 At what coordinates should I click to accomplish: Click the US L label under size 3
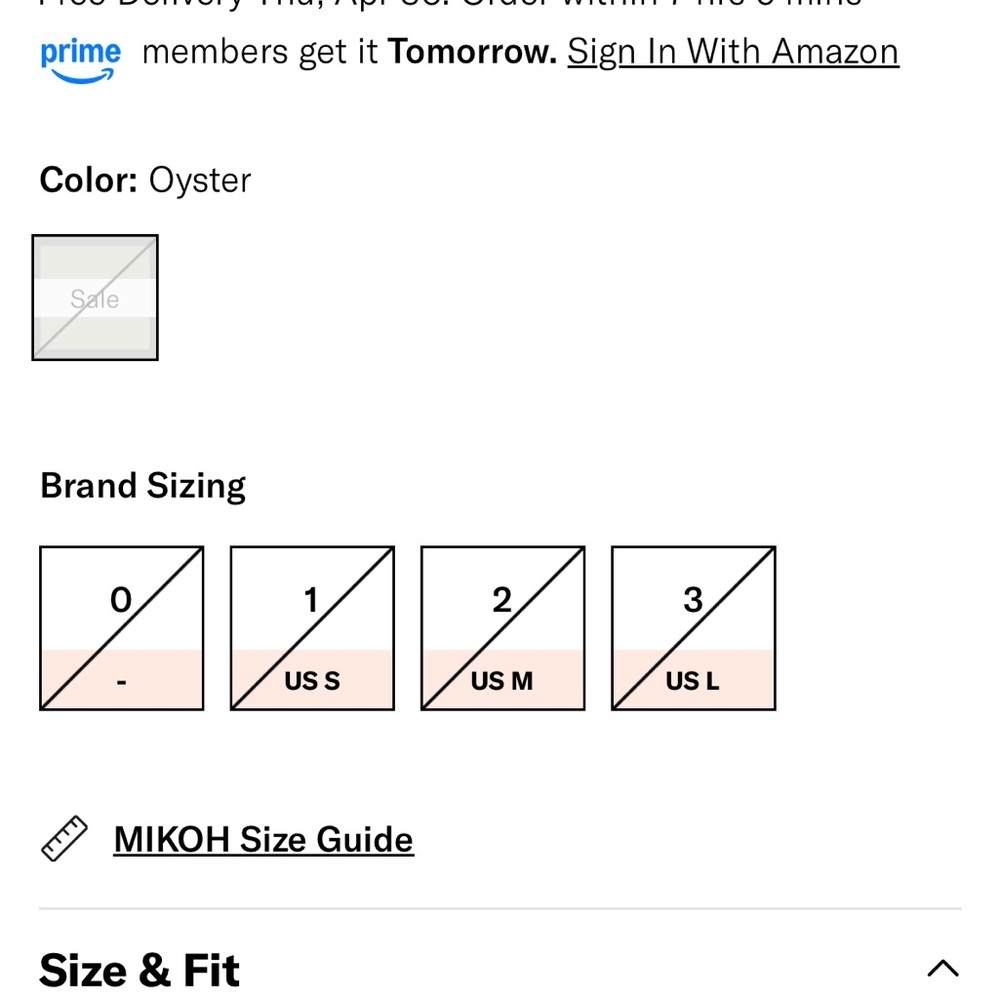[693, 681]
